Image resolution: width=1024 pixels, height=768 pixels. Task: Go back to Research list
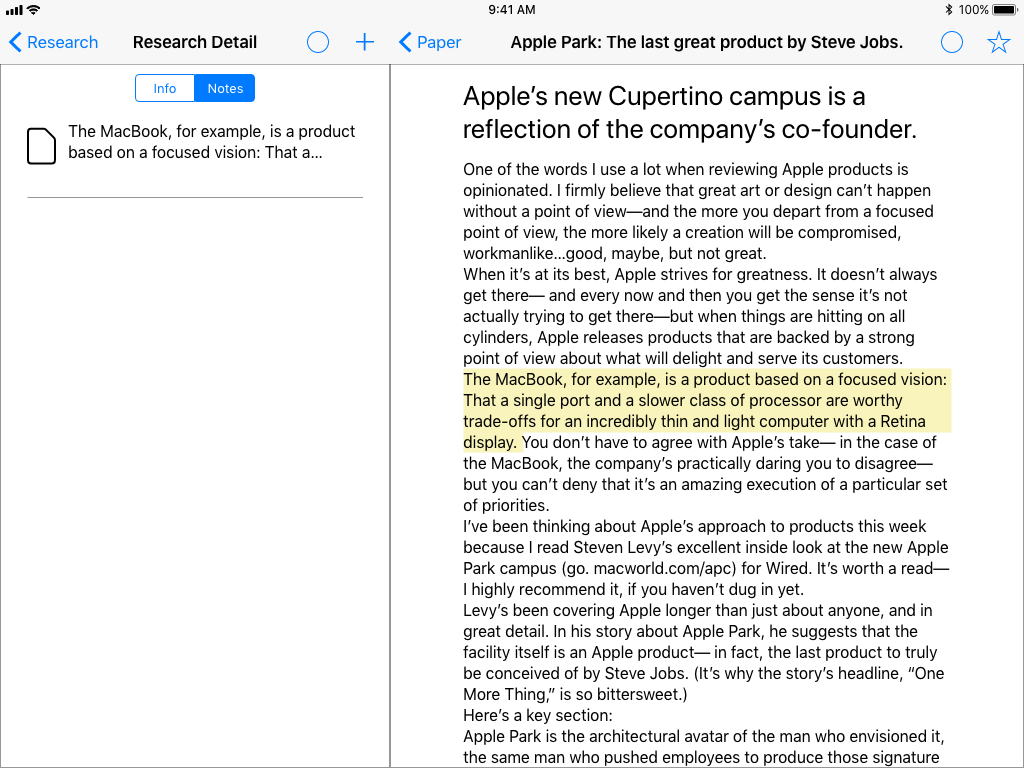coord(54,42)
